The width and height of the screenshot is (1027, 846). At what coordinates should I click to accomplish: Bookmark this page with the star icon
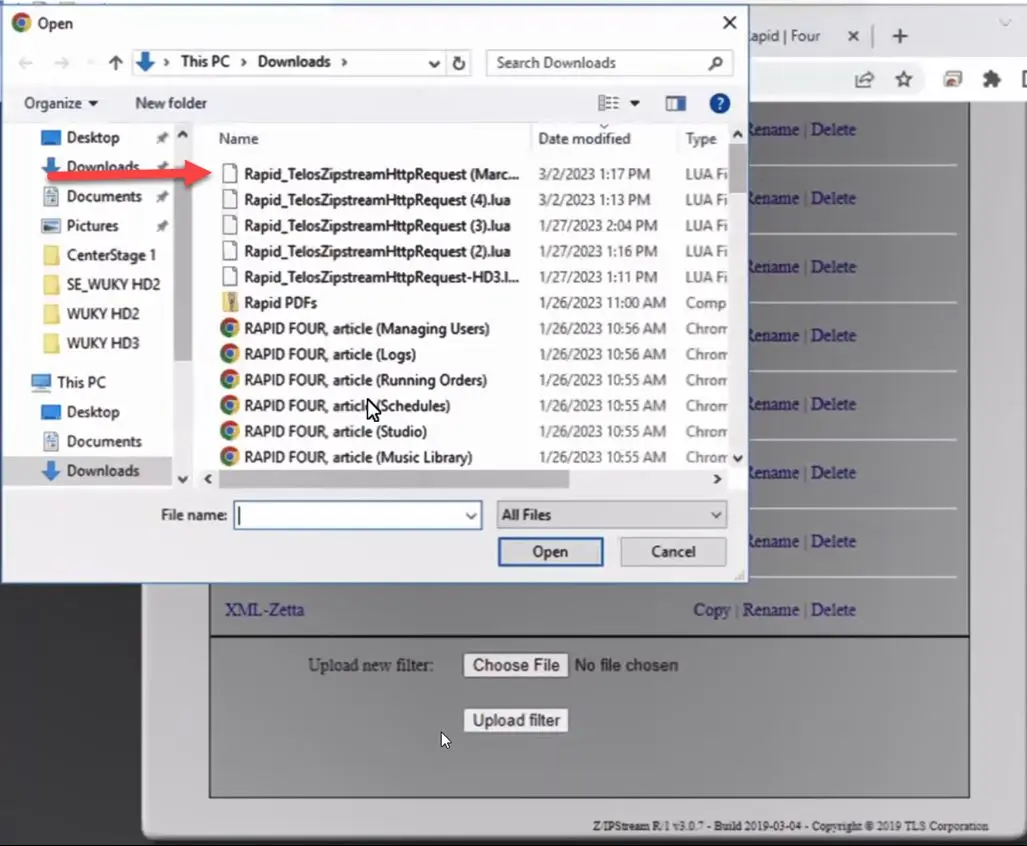[904, 80]
